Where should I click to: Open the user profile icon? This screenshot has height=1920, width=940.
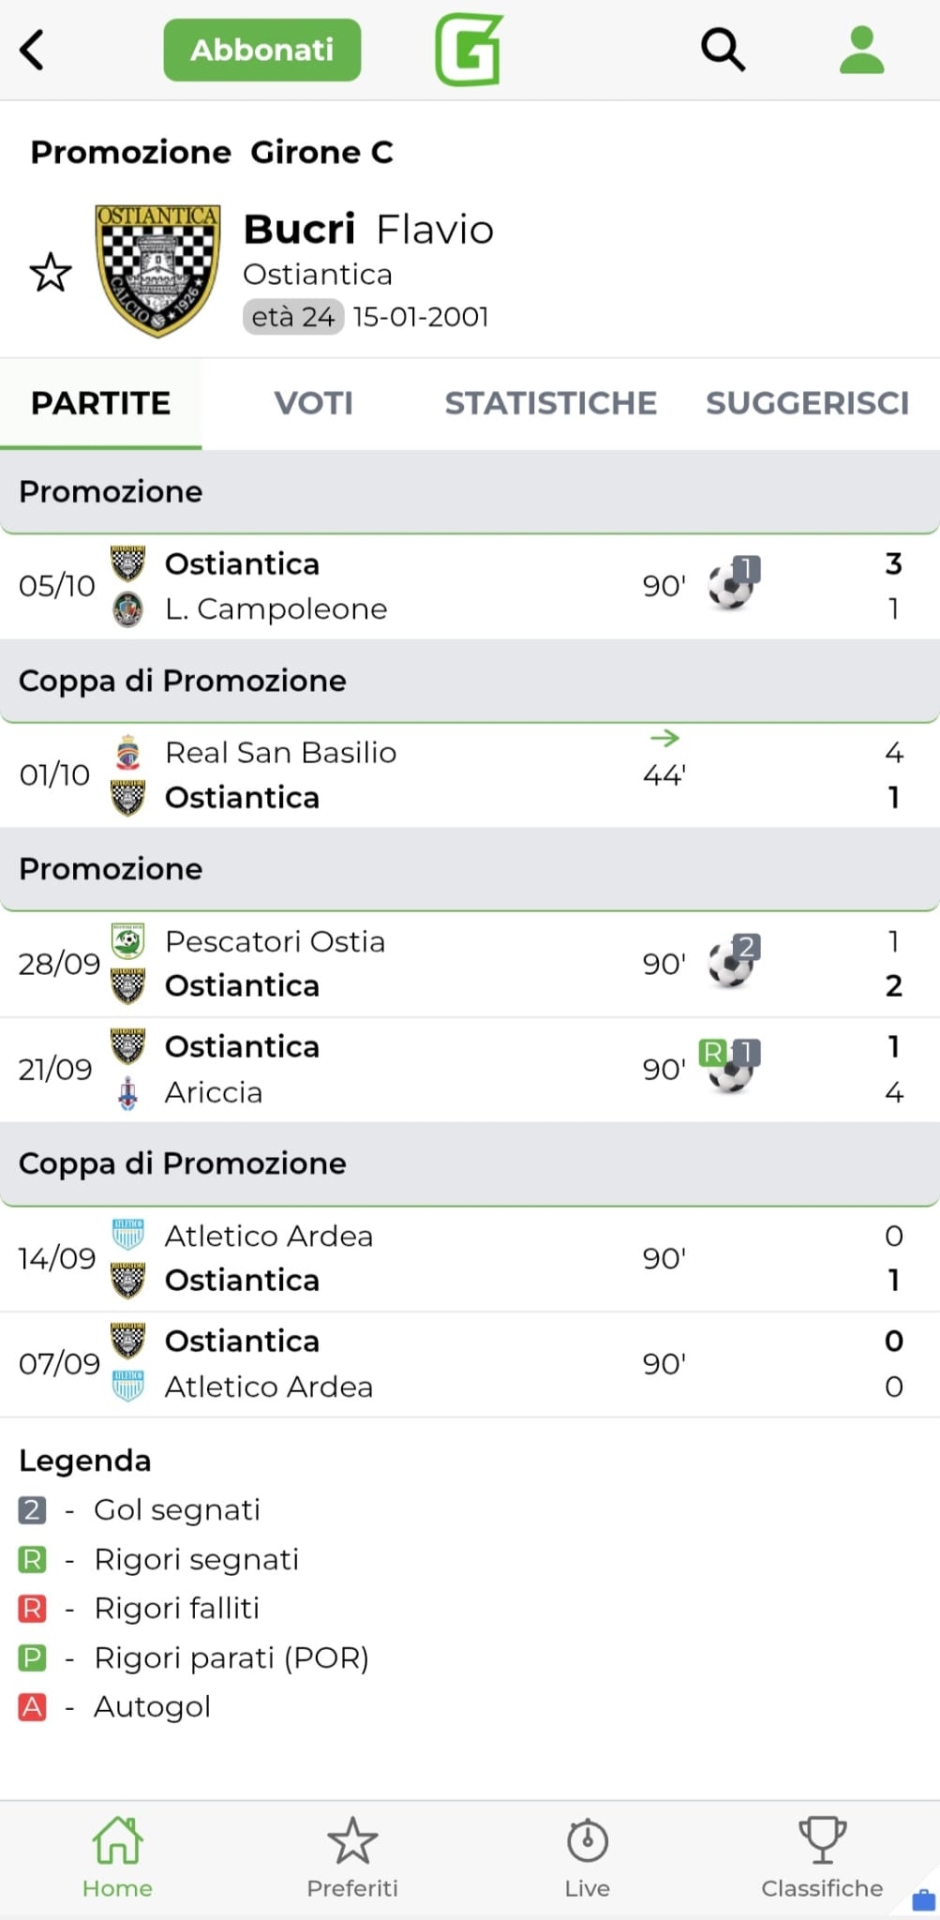click(x=861, y=50)
